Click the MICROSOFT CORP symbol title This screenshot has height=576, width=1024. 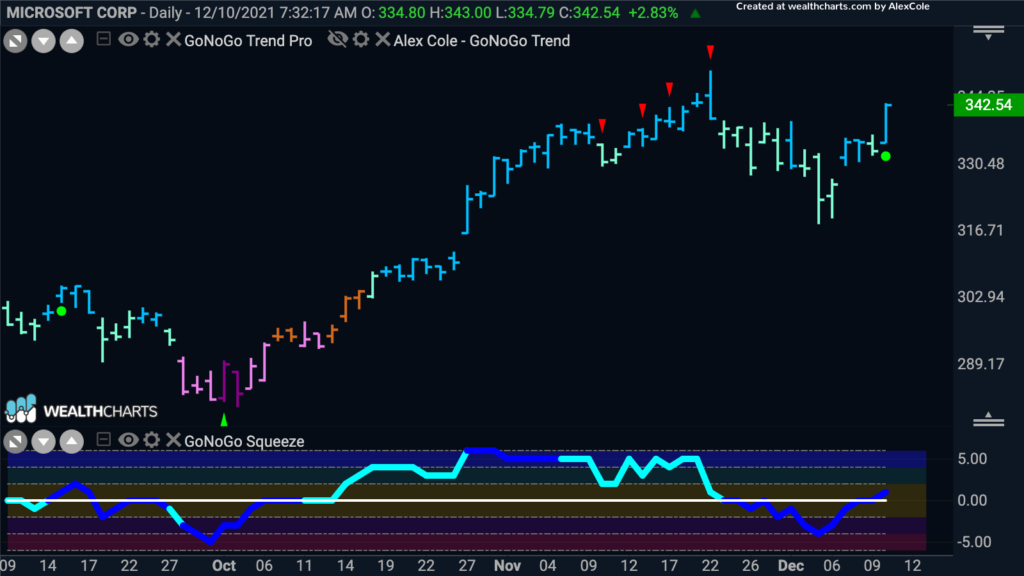pos(72,12)
